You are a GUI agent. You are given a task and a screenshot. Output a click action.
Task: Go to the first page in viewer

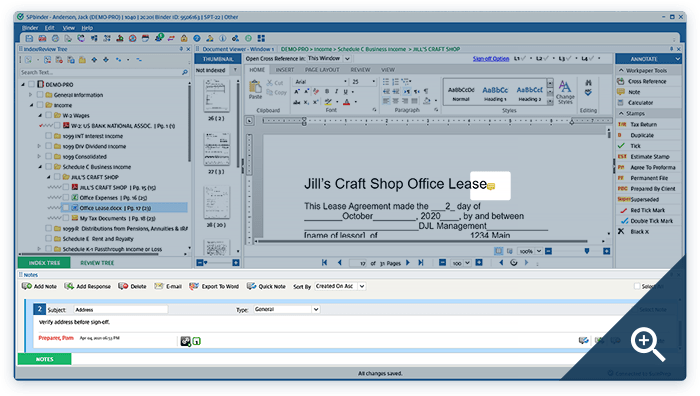tap(325, 263)
